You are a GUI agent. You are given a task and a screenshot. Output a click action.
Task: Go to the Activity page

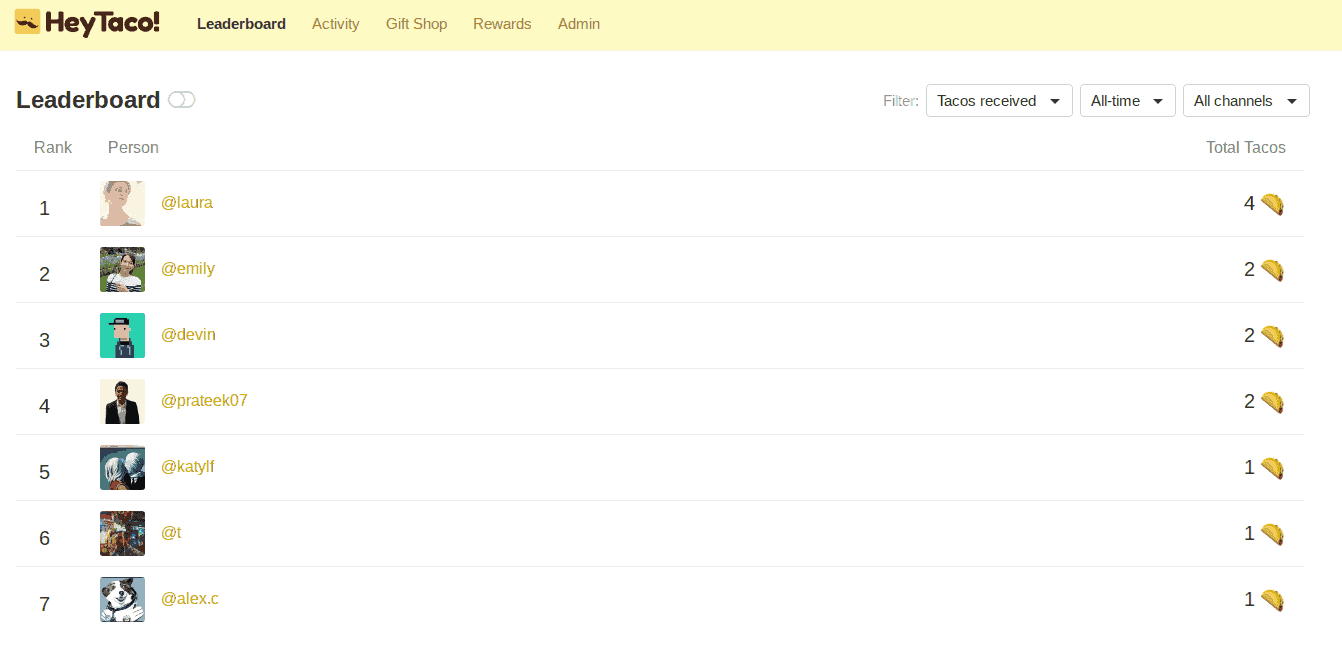[335, 24]
